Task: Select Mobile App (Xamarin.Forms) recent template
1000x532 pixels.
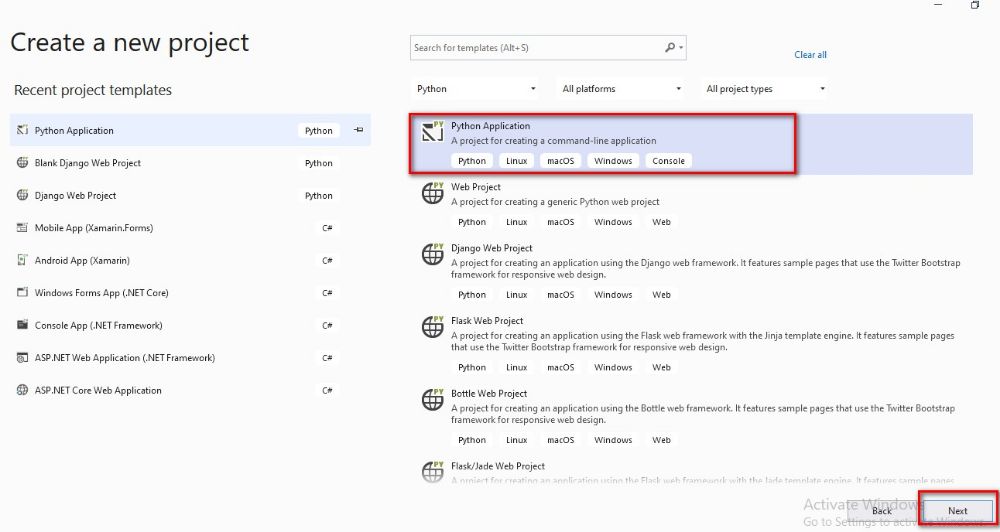Action: [190, 228]
